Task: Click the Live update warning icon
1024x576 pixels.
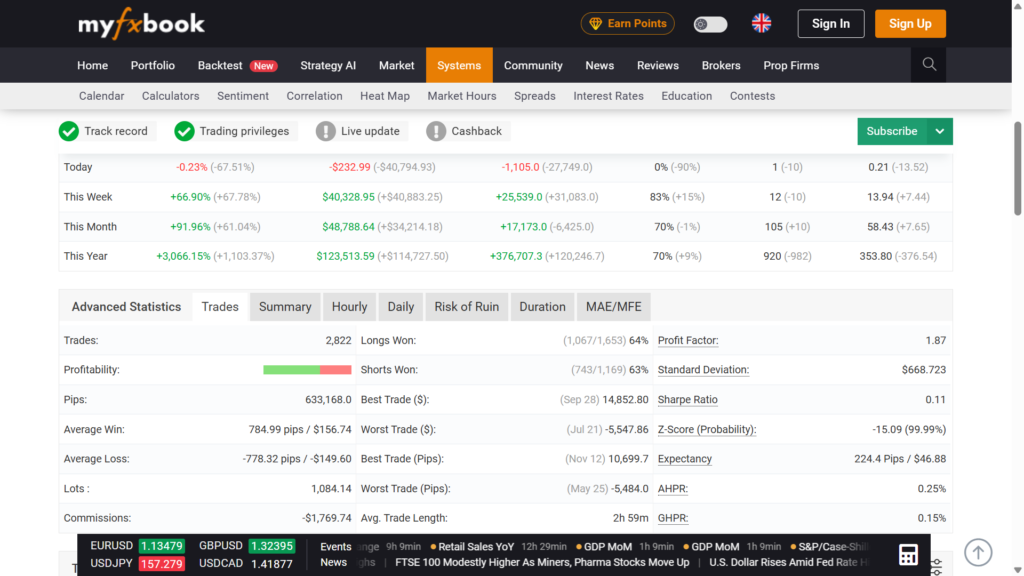Action: coord(325,131)
